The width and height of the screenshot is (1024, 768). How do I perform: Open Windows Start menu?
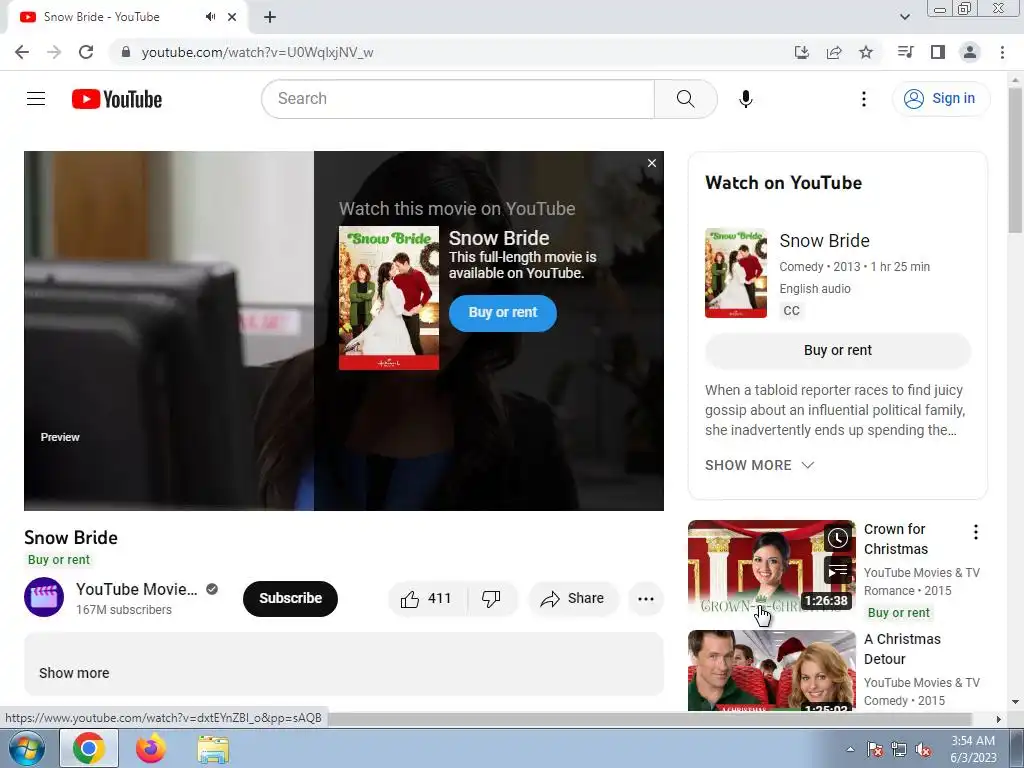(26, 748)
